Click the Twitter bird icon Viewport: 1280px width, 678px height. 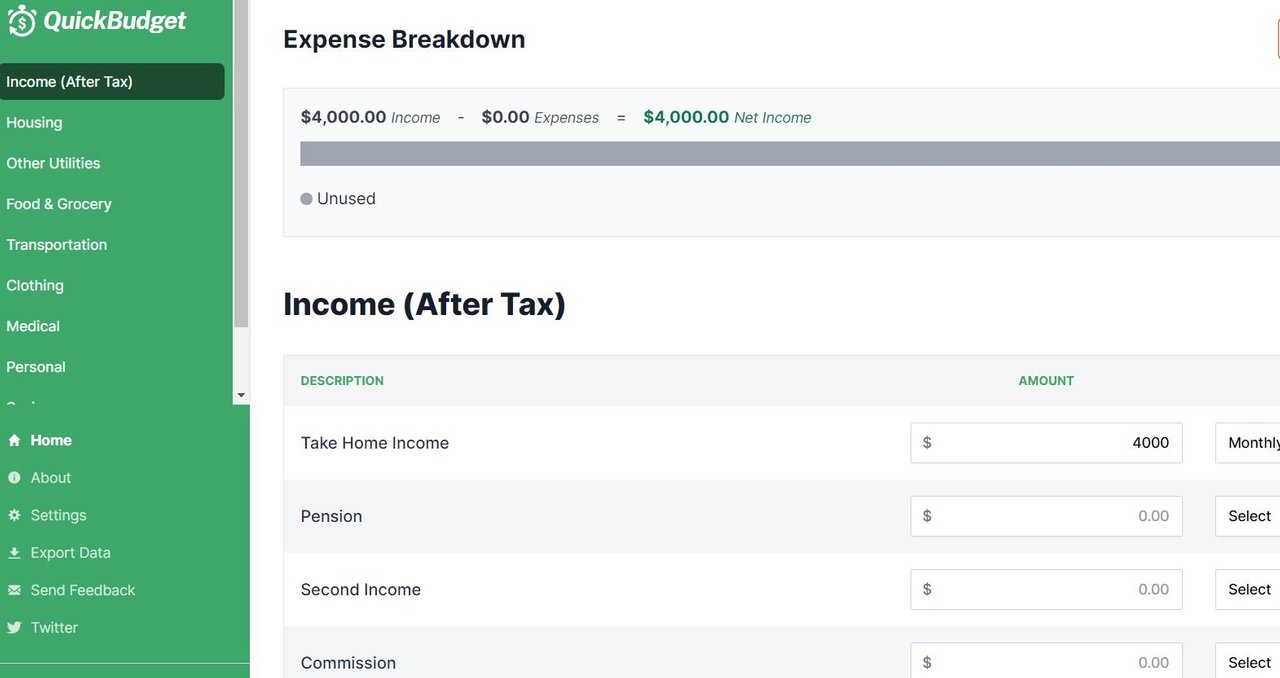pyautogui.click(x=14, y=628)
